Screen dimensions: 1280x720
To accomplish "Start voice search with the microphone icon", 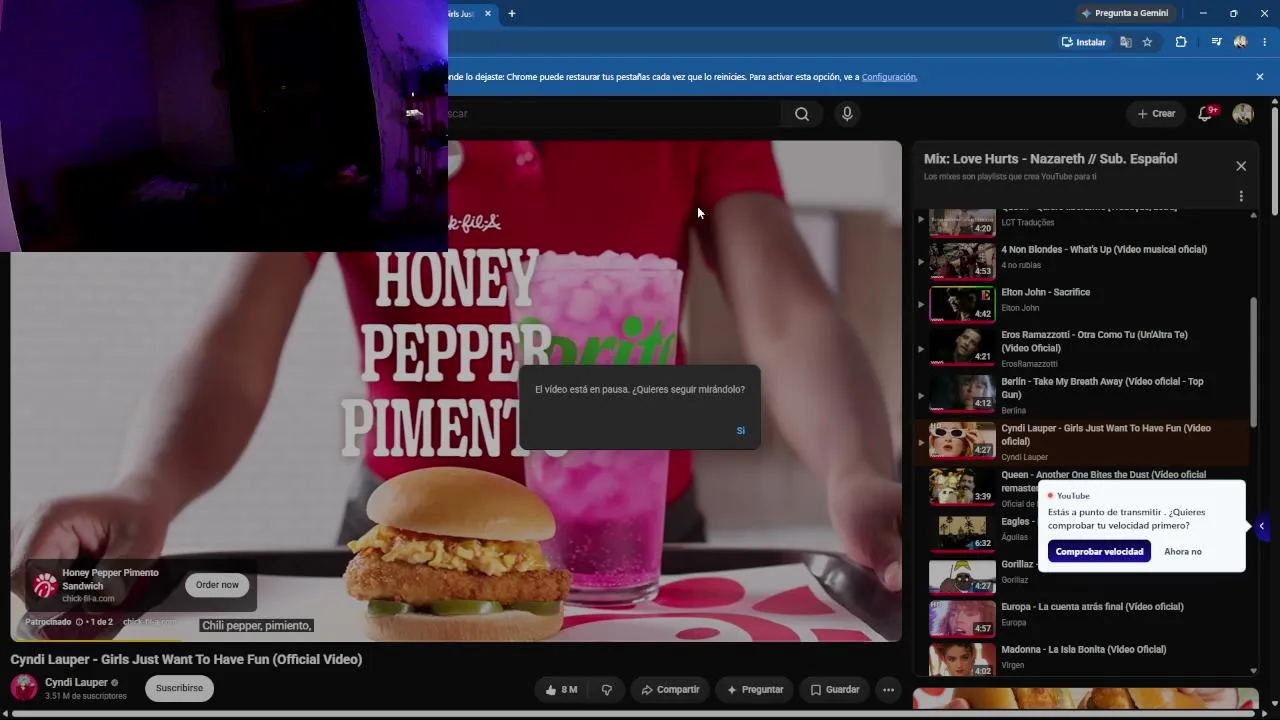I will 847,114.
